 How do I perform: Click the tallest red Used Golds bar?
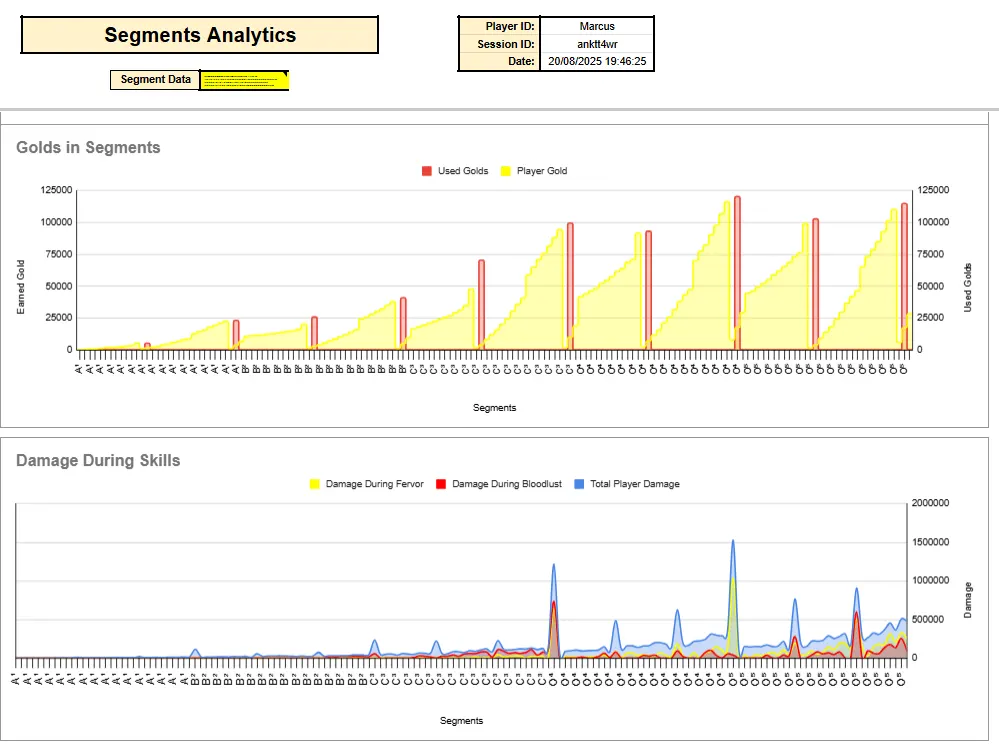click(x=737, y=270)
